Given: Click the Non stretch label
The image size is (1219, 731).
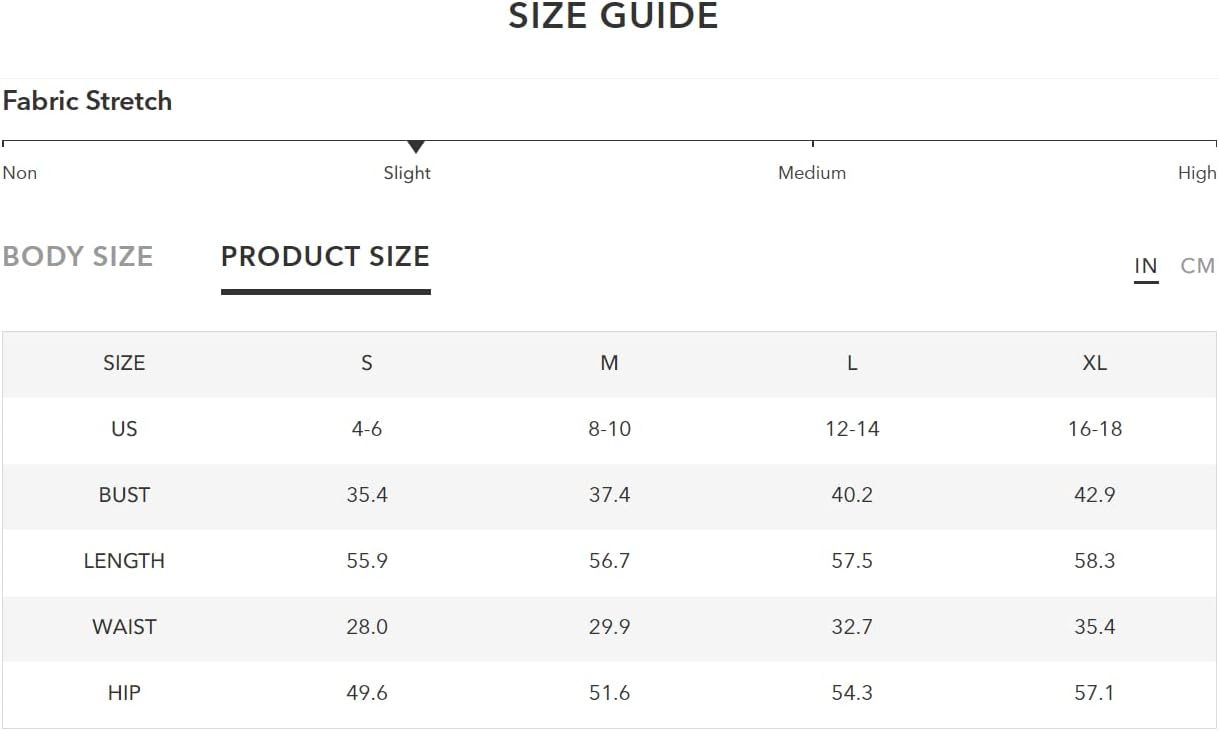Looking at the screenshot, I should click(20, 173).
